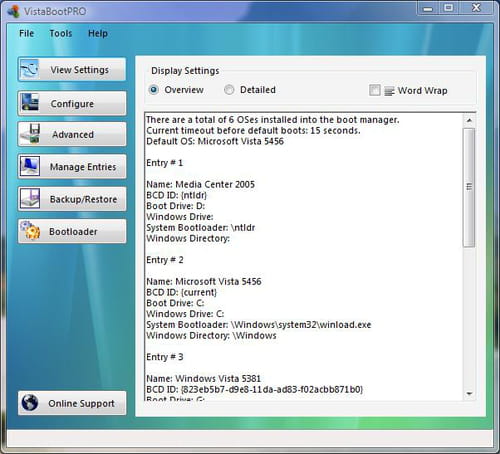Image resolution: width=500 pixels, height=454 pixels.
Task: Open the Help menu
Action: 98,33
